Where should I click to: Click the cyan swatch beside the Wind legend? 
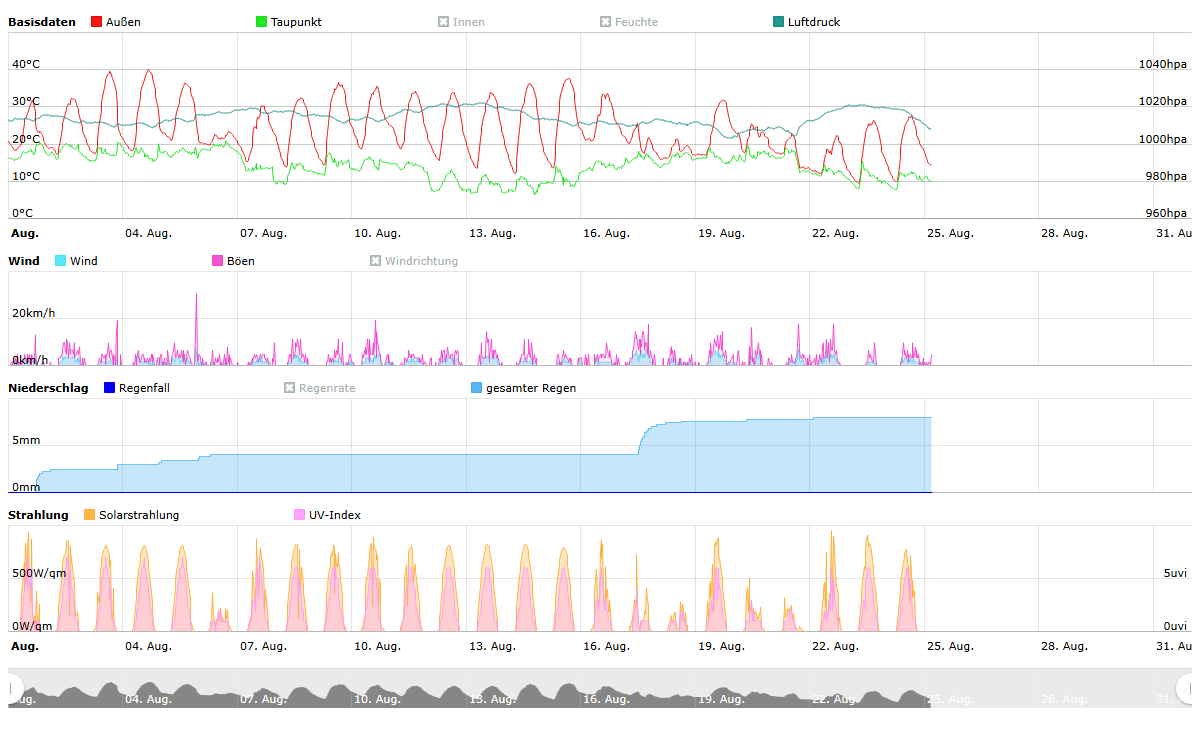(60, 261)
